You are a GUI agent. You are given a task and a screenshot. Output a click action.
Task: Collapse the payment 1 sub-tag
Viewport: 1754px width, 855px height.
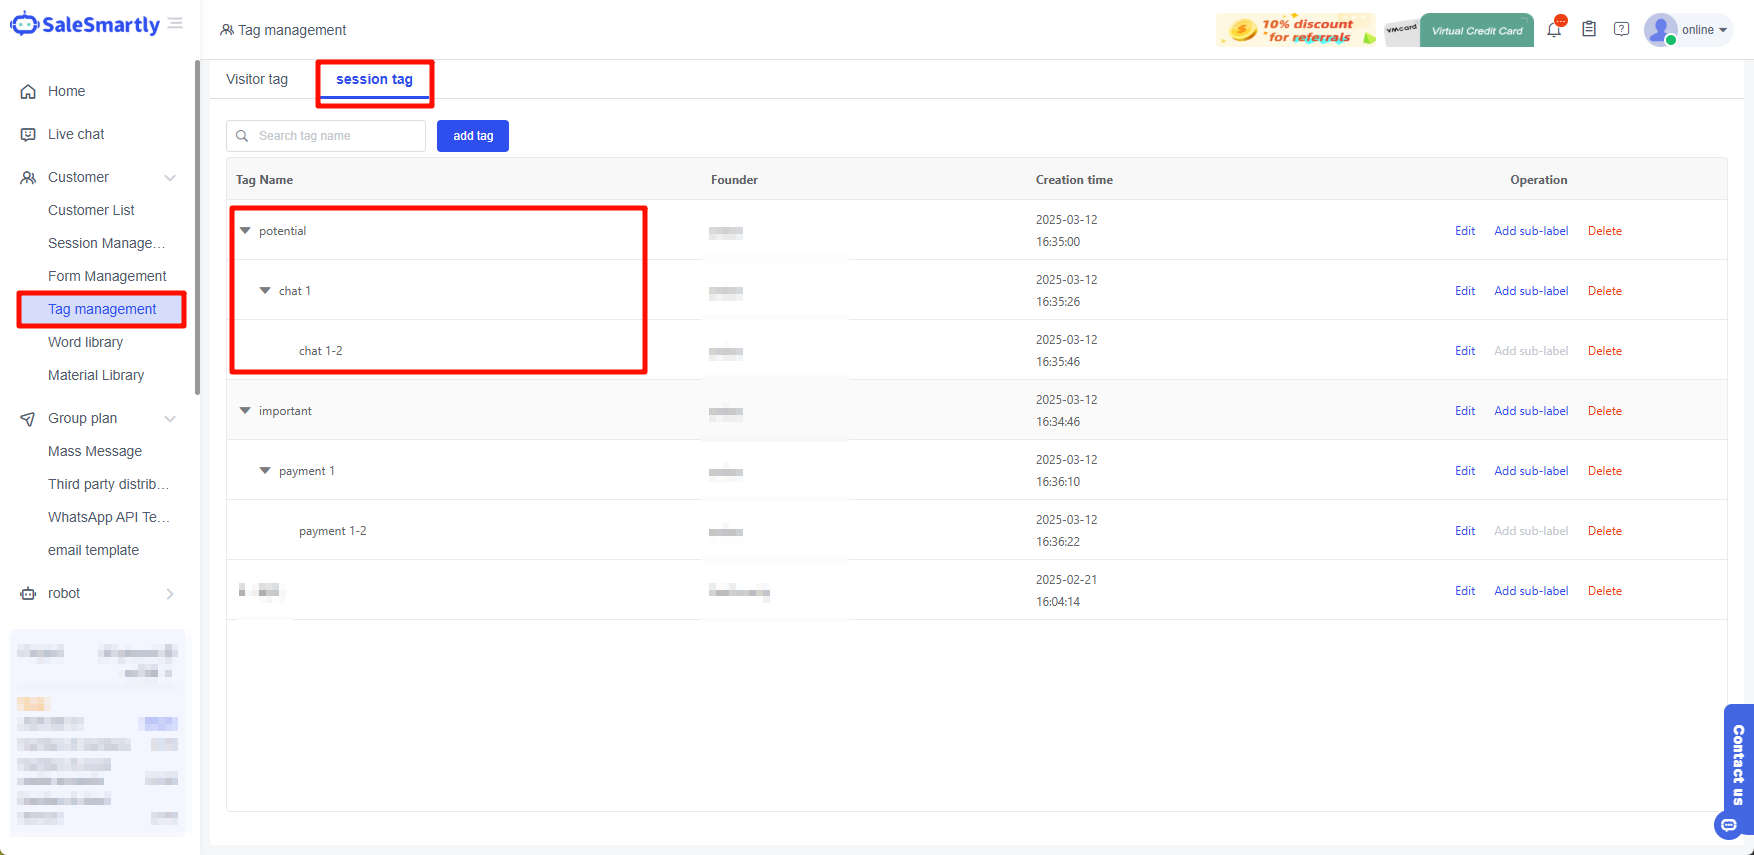tap(265, 471)
